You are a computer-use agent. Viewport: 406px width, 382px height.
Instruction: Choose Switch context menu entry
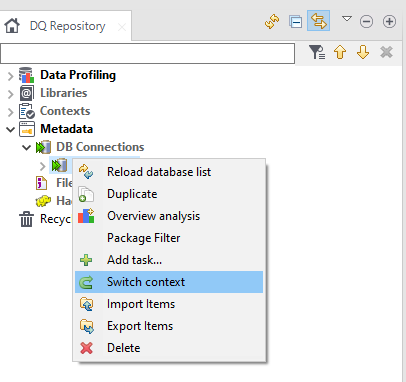tap(169, 282)
